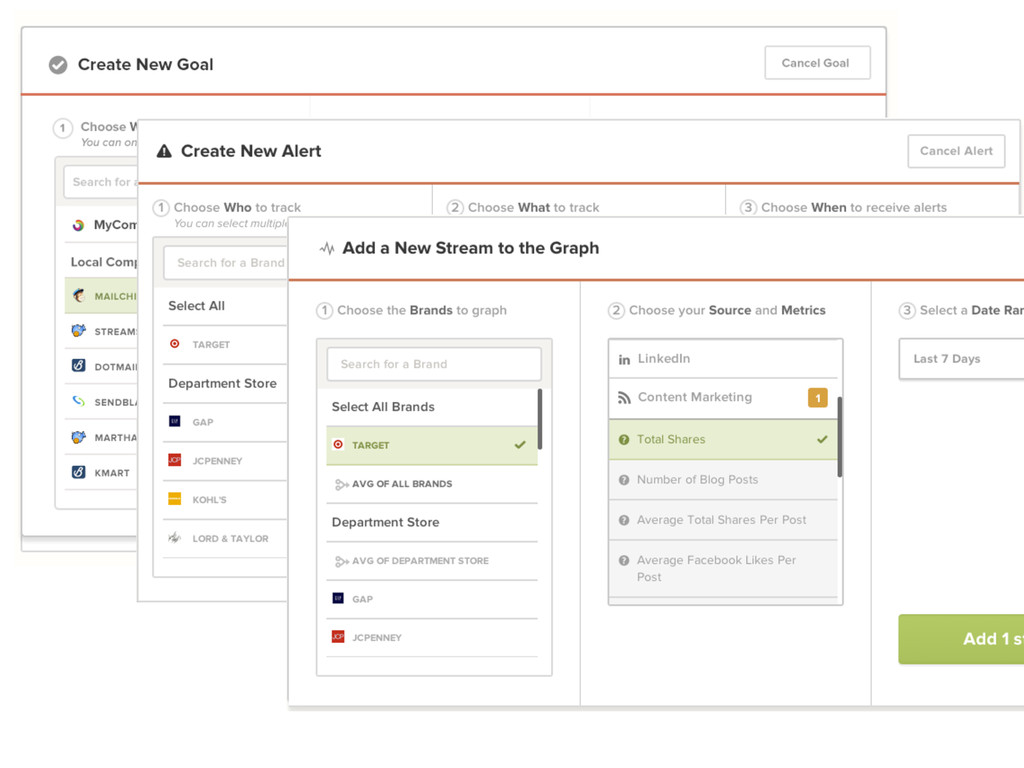
Task: Toggle the Total Shares metric
Action: pos(723,440)
